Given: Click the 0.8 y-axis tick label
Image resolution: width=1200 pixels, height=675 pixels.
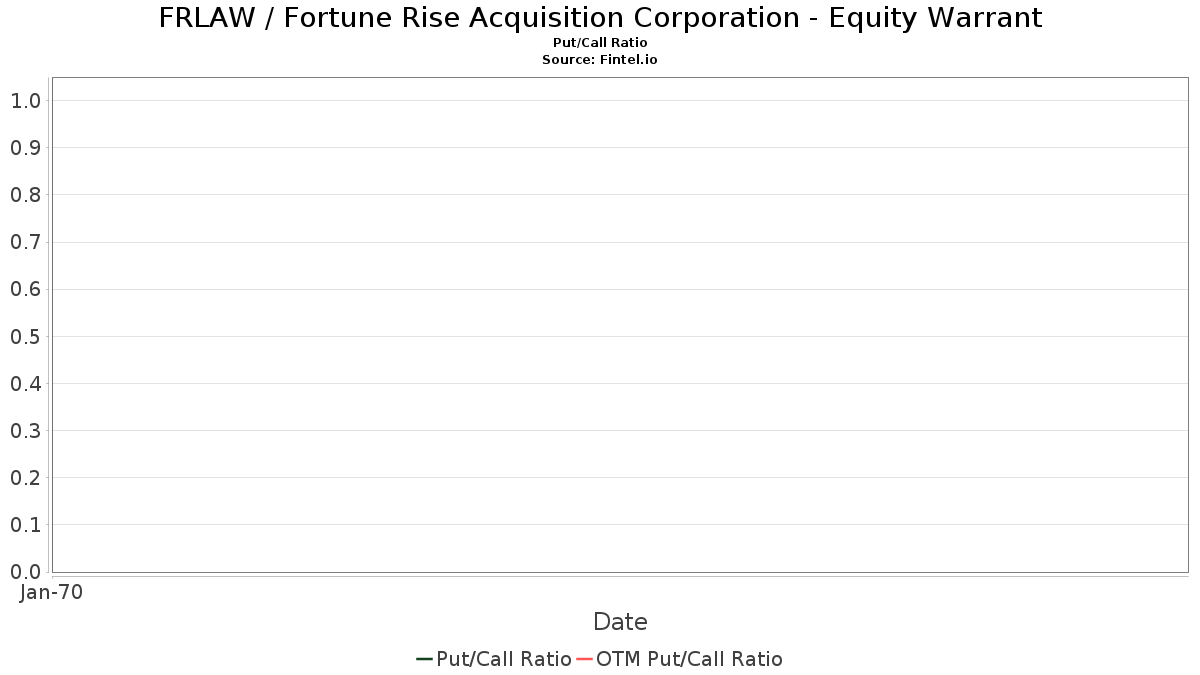Looking at the screenshot, I should click(25, 194).
